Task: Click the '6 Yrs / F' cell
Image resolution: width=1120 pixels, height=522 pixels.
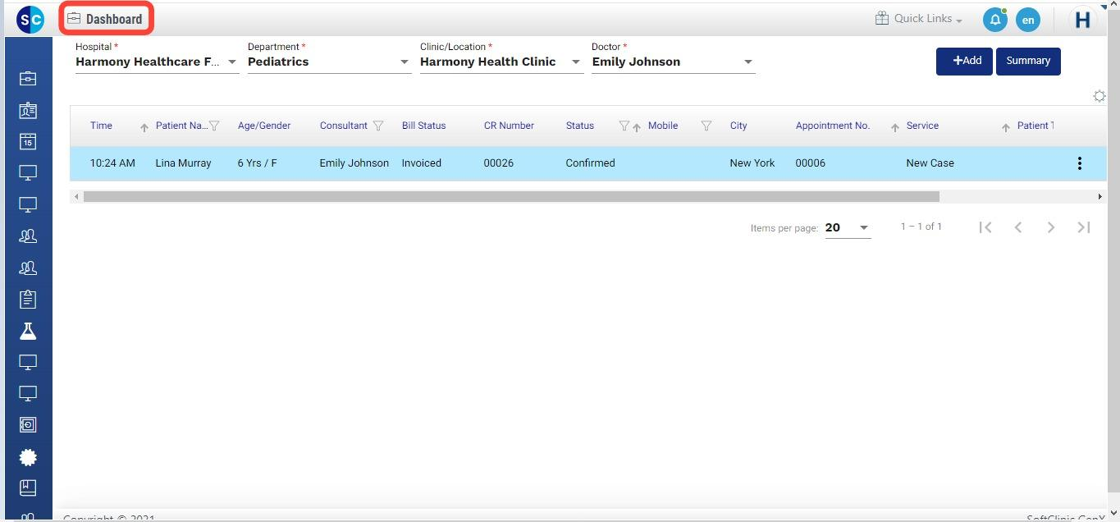Action: click(x=257, y=164)
